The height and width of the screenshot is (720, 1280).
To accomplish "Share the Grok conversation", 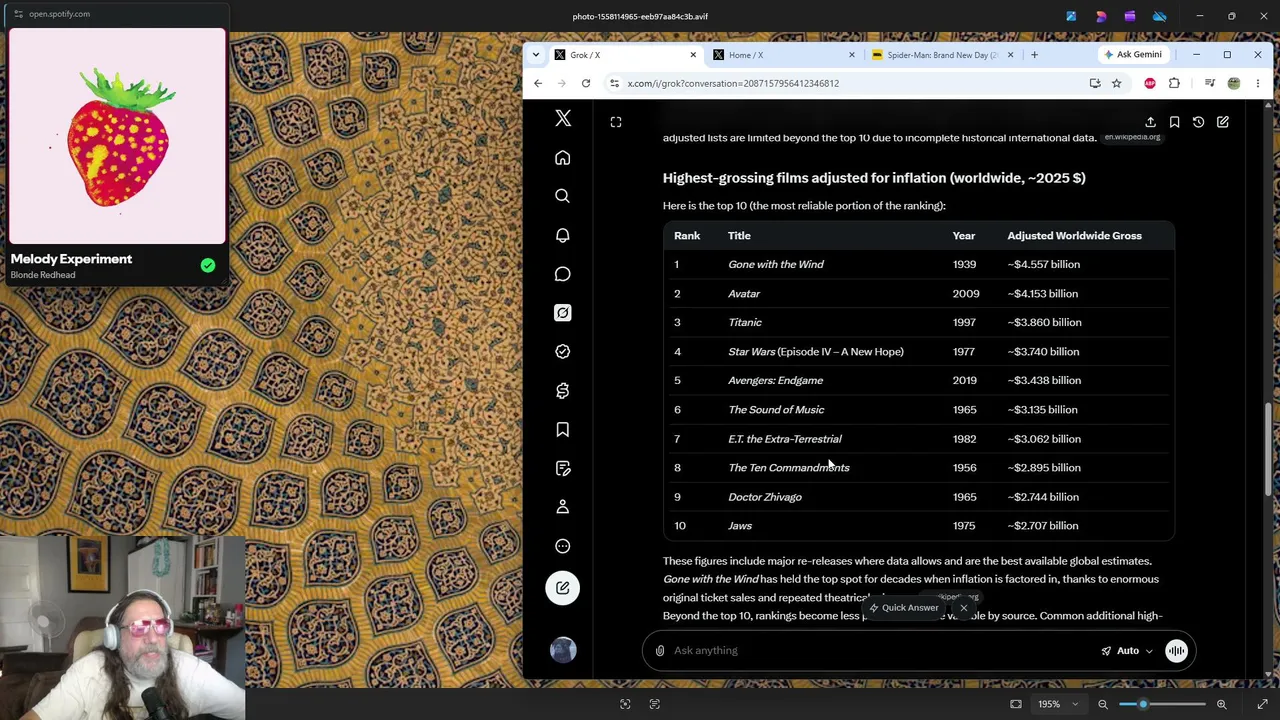I will coord(1150,122).
